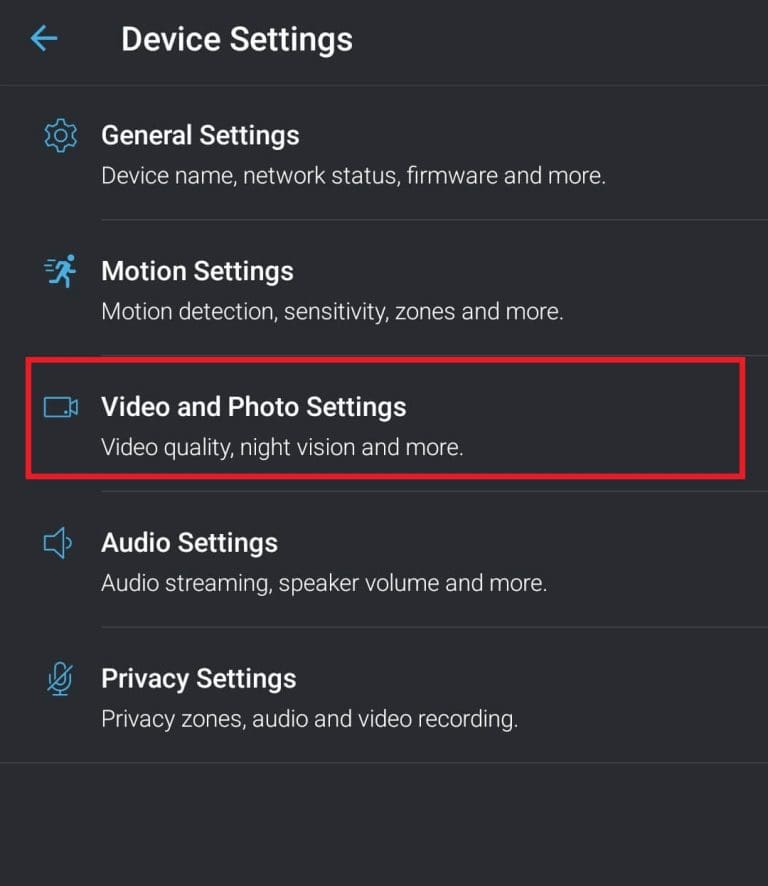
Task: Tap the Device Settings title
Action: pyautogui.click(x=236, y=40)
